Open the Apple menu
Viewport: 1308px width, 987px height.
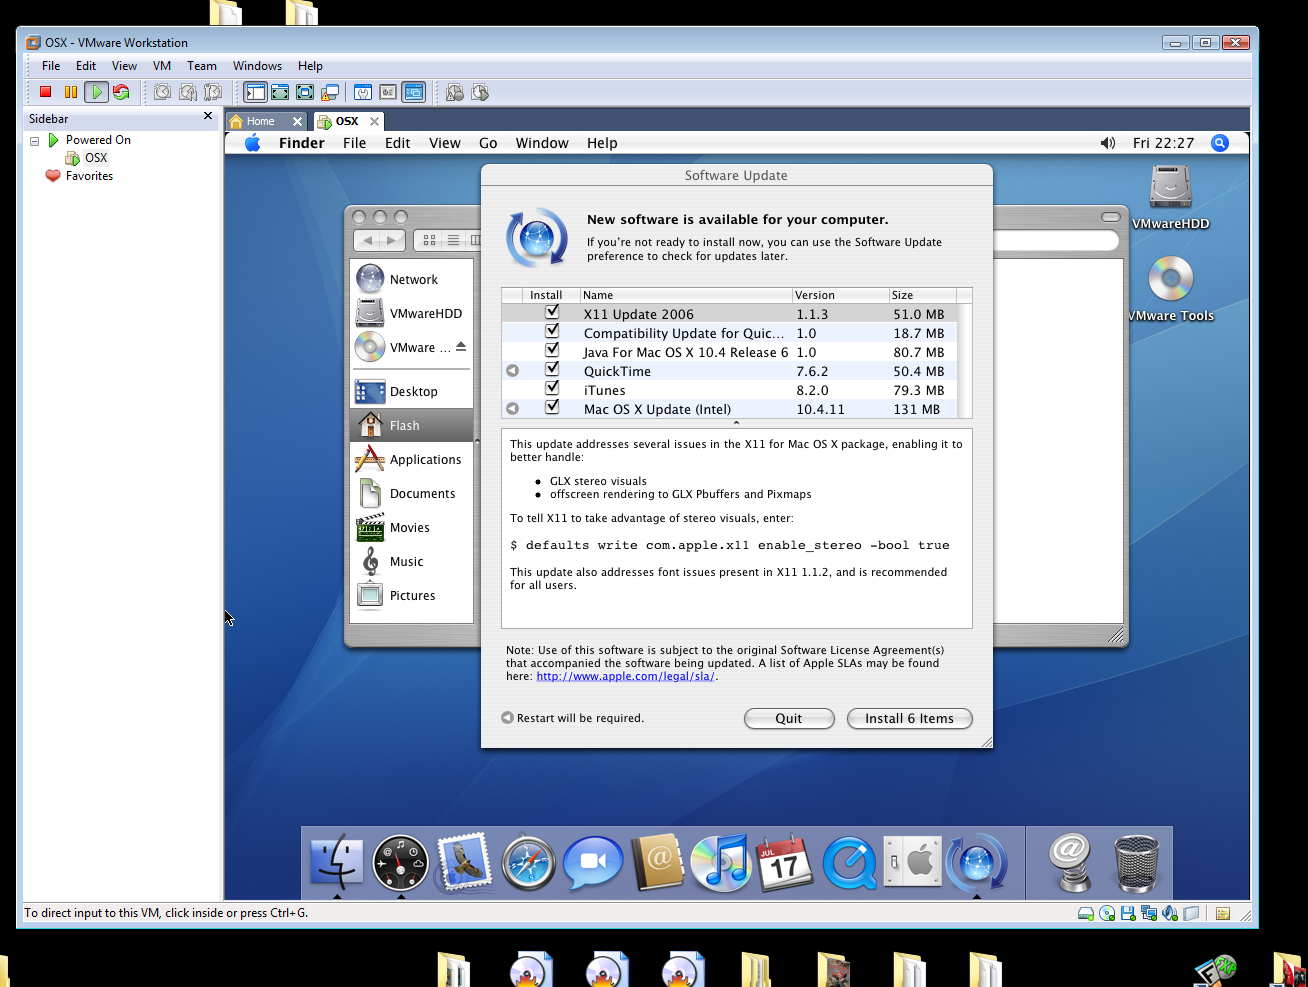click(253, 143)
